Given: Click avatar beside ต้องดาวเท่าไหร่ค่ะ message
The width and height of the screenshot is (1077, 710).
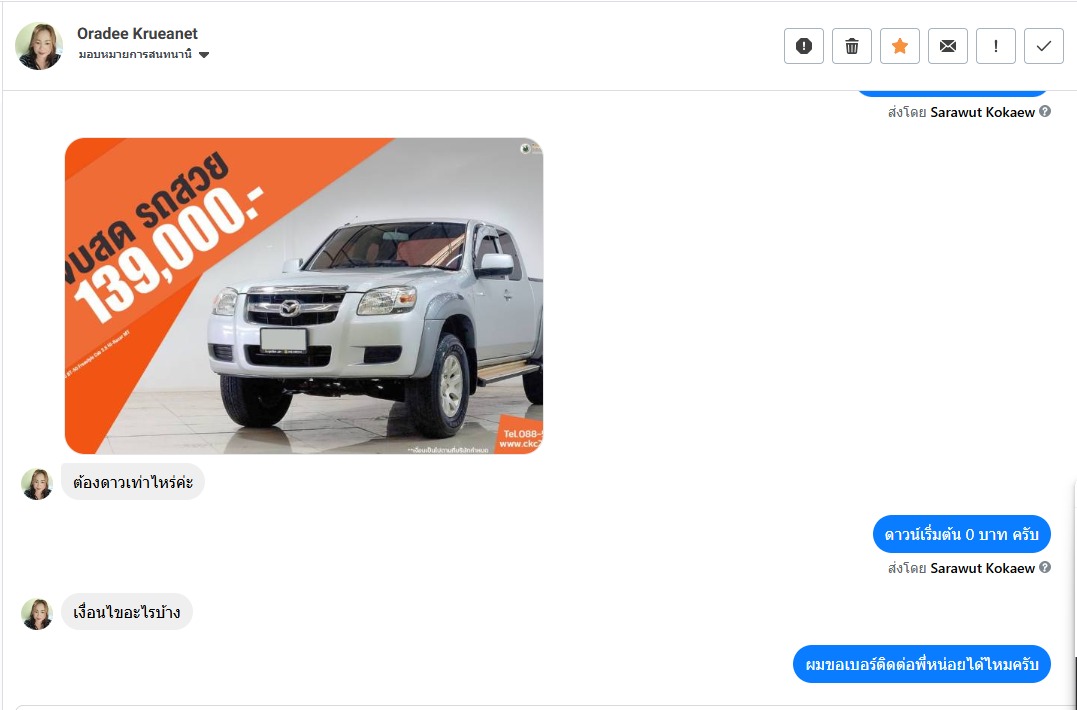Looking at the screenshot, I should [37, 484].
